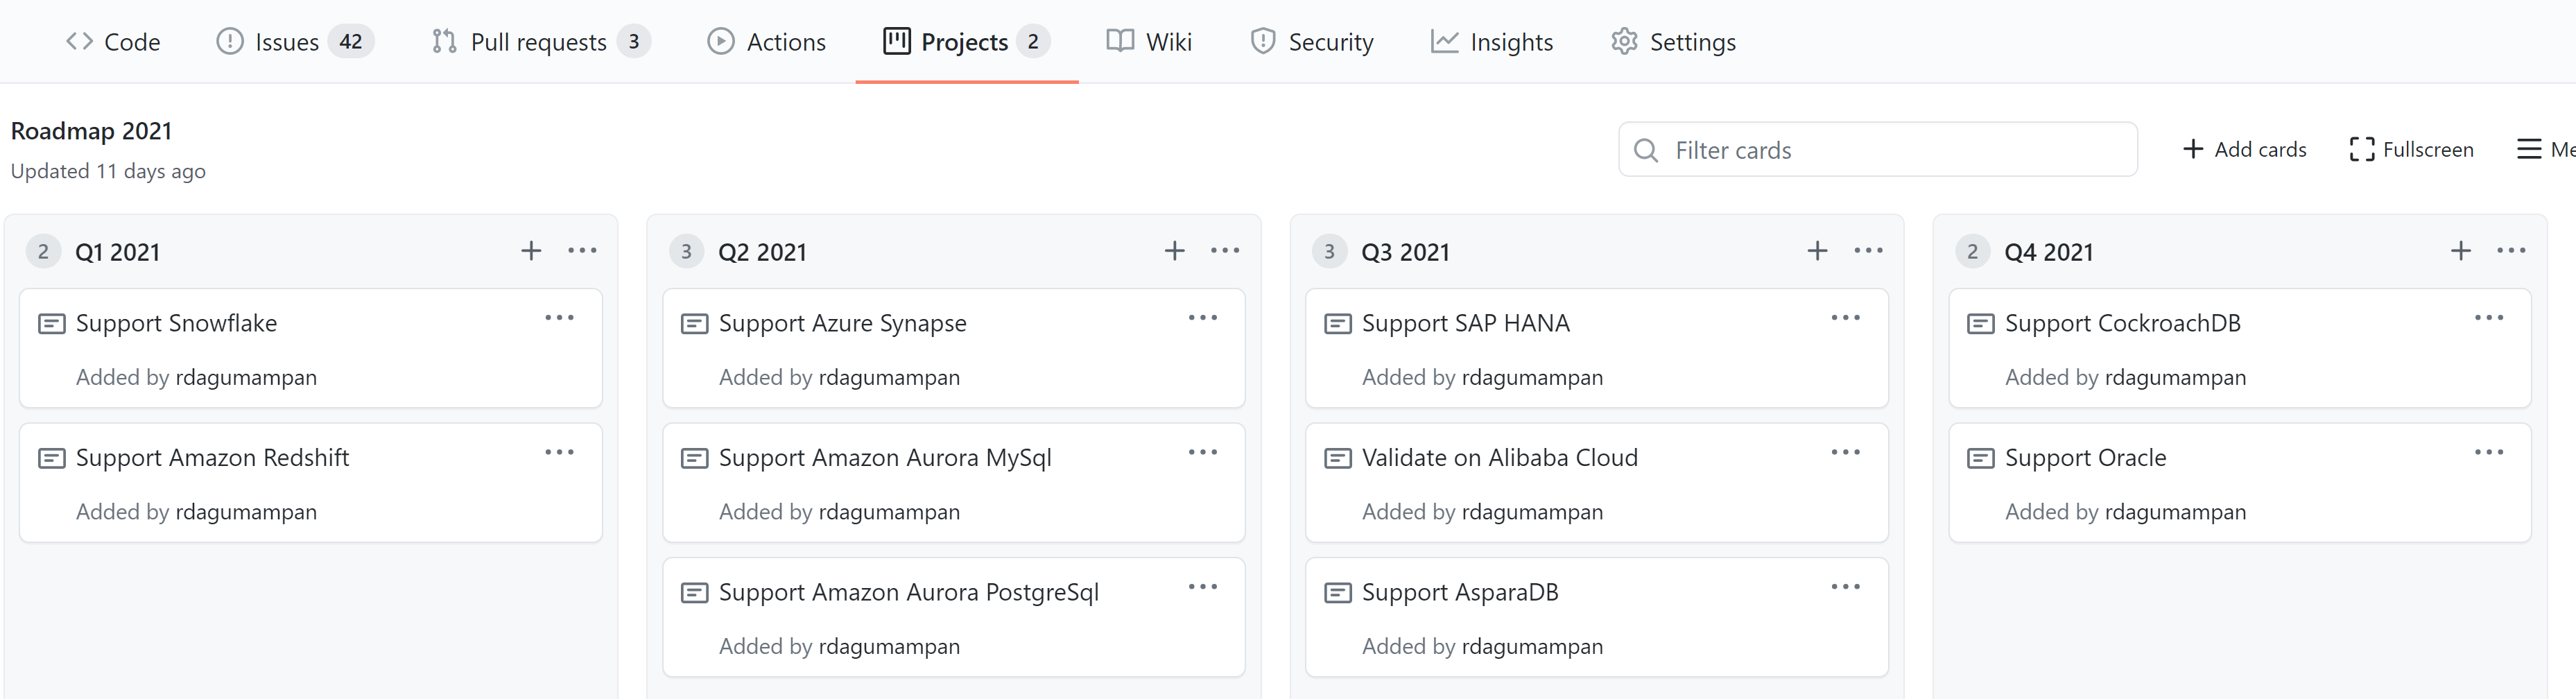Open the Validate on Alibaba Cloud card menu
The image size is (2576, 699).
pos(1845,453)
